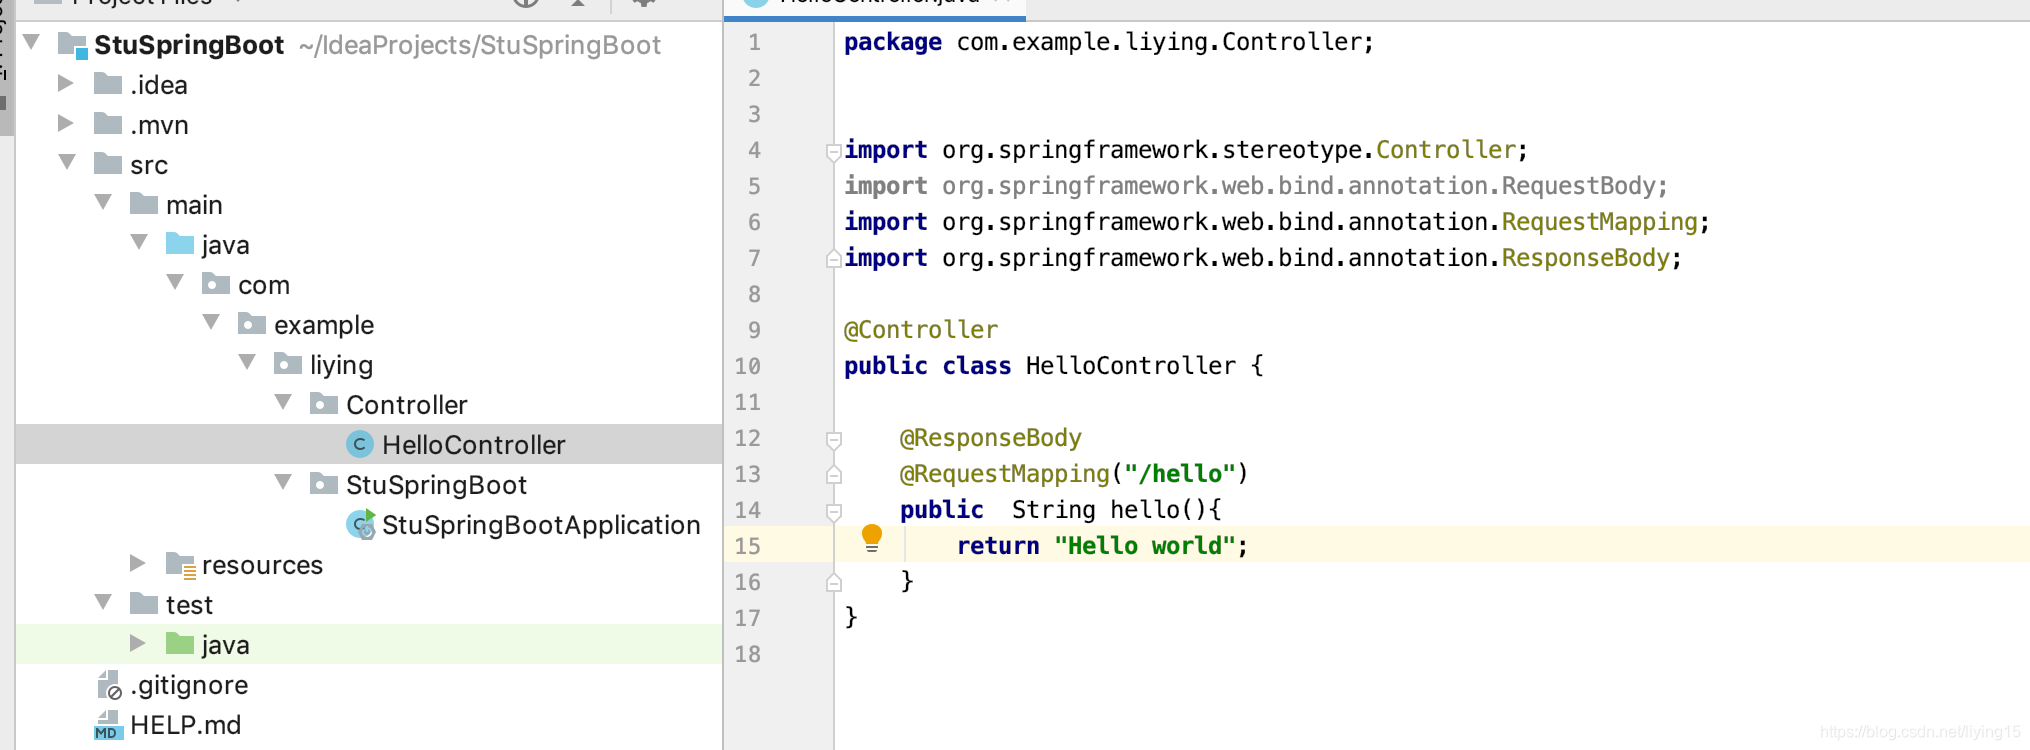Screen dimensions: 2030x750
Task: Click ResponseBody in the line 7 import
Action: coord(1585,258)
